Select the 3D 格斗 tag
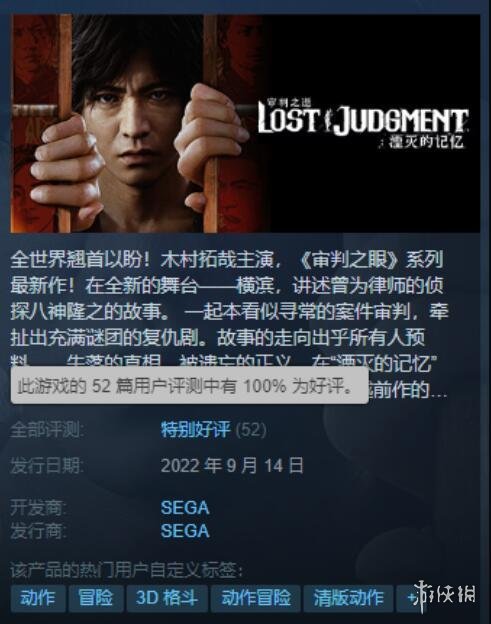This screenshot has height=624, width=491. 167,598
